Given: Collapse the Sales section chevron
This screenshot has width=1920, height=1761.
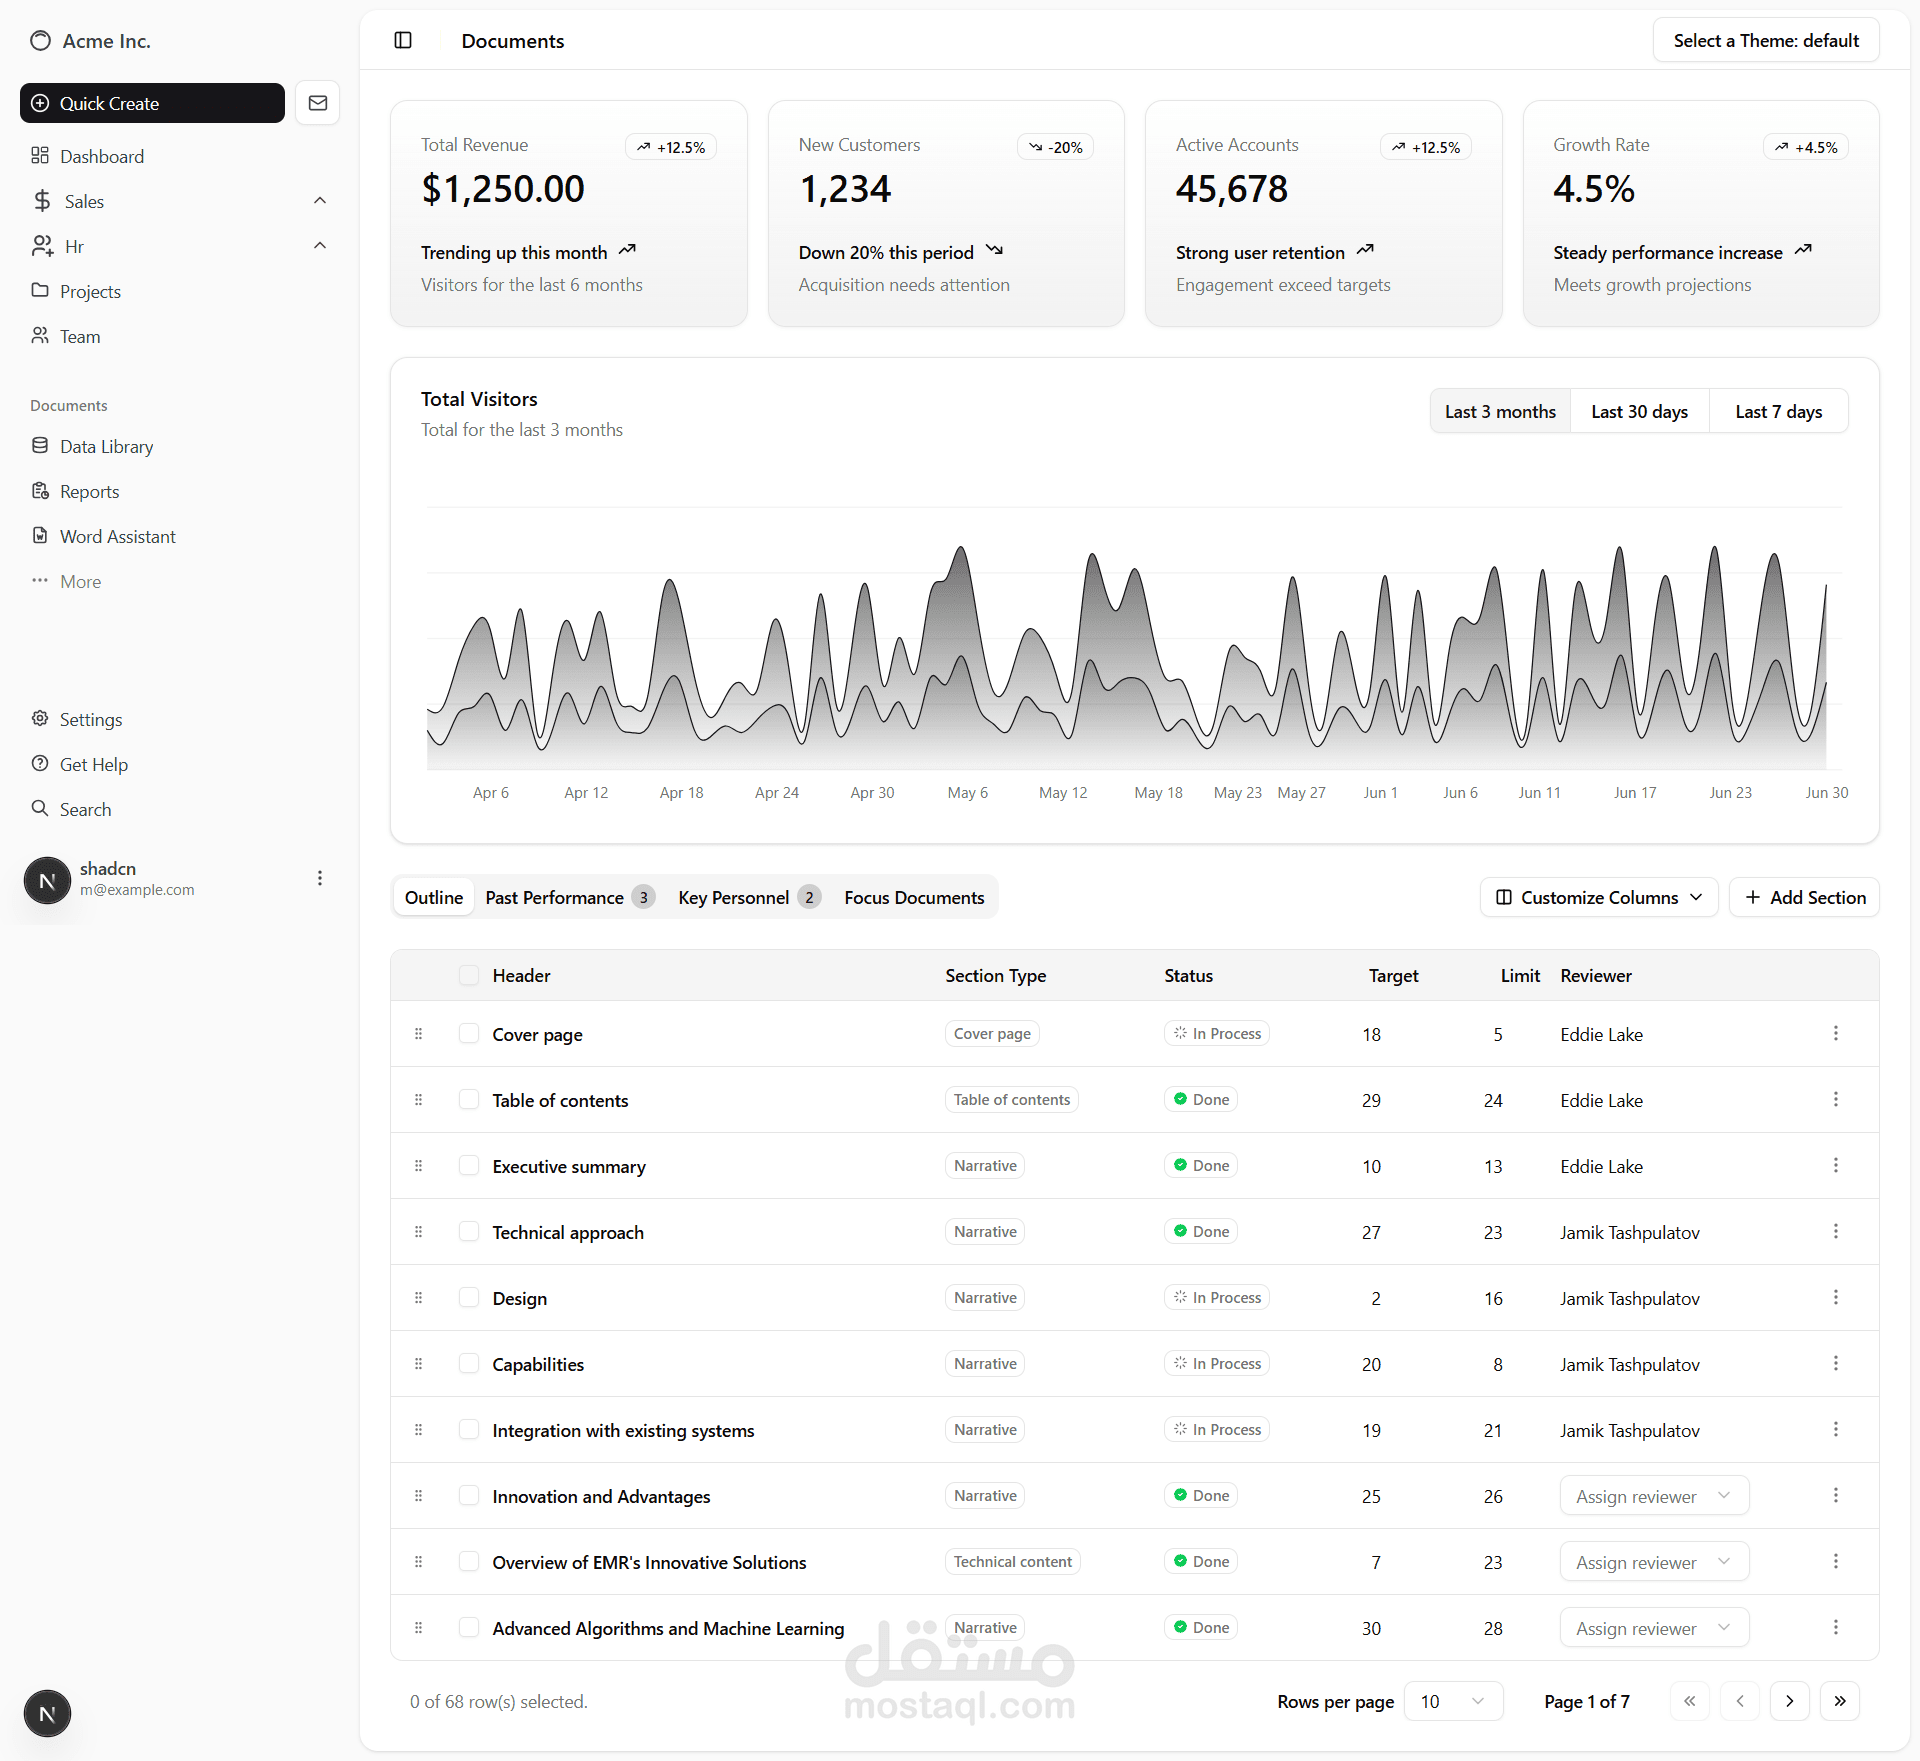Looking at the screenshot, I should pyautogui.click(x=319, y=200).
